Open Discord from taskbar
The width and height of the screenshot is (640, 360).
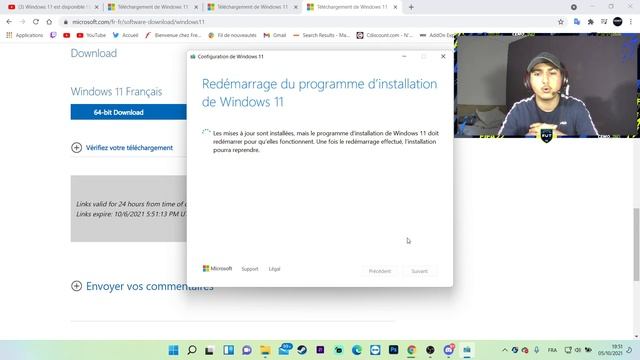(449, 349)
